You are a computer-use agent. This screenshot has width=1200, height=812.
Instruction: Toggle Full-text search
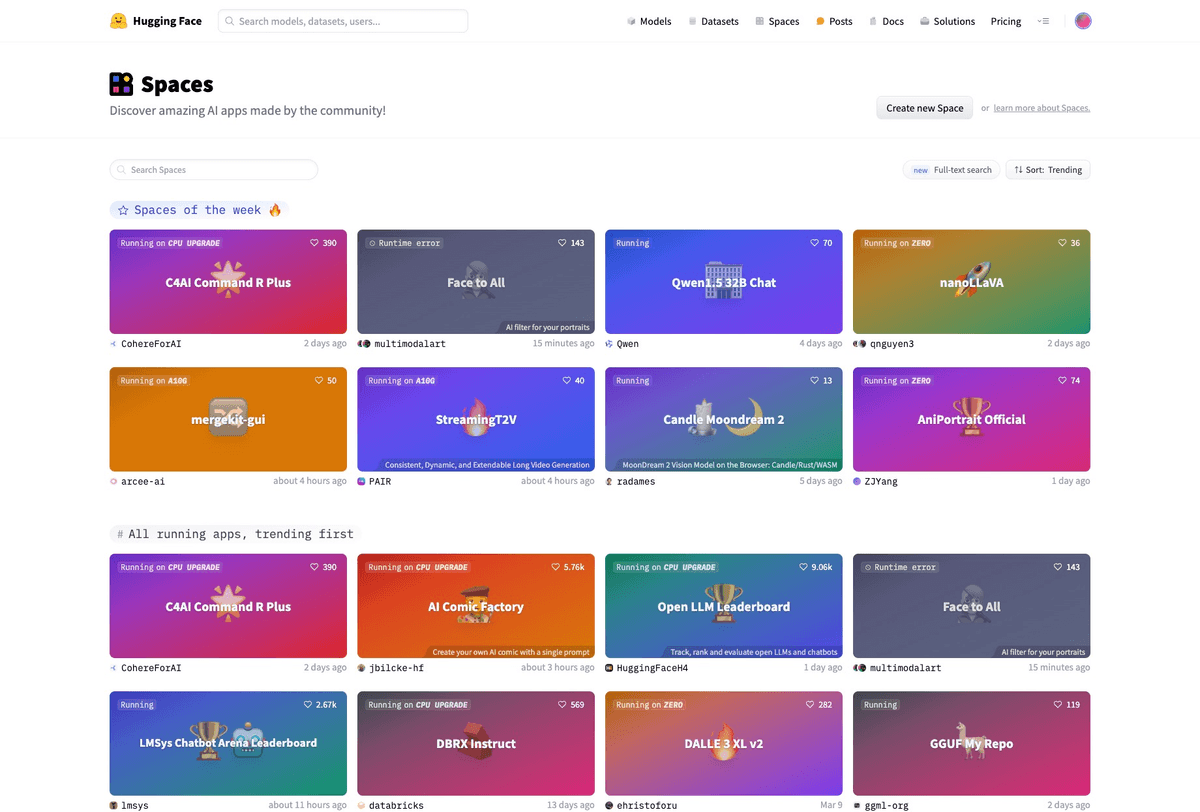click(x=951, y=170)
